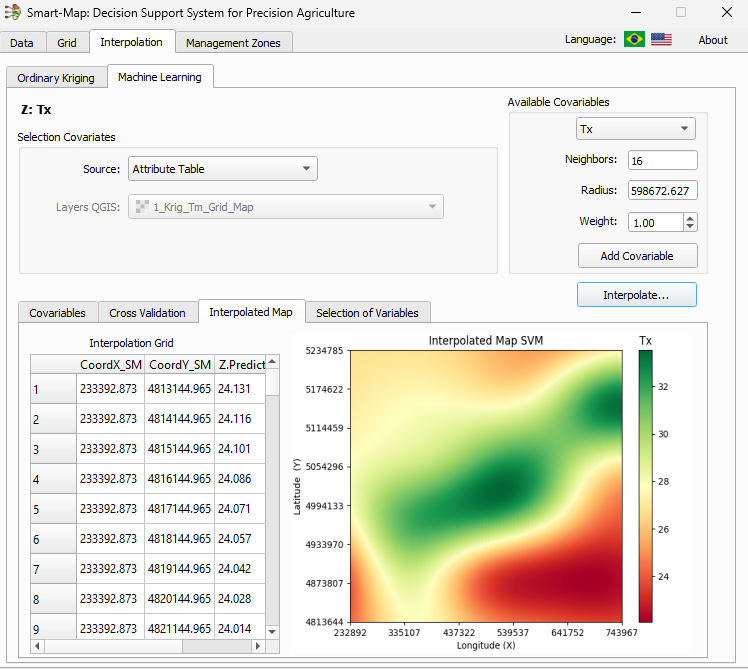Open the About menu item
748x669 pixels.
(x=713, y=40)
